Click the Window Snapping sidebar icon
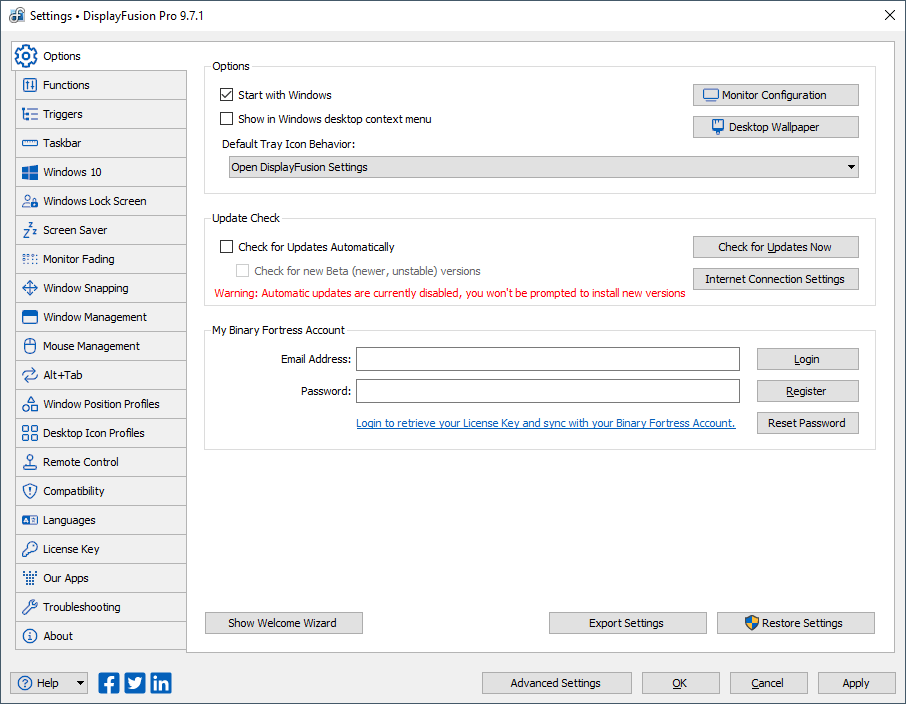This screenshot has height=704, width=906. [29, 288]
